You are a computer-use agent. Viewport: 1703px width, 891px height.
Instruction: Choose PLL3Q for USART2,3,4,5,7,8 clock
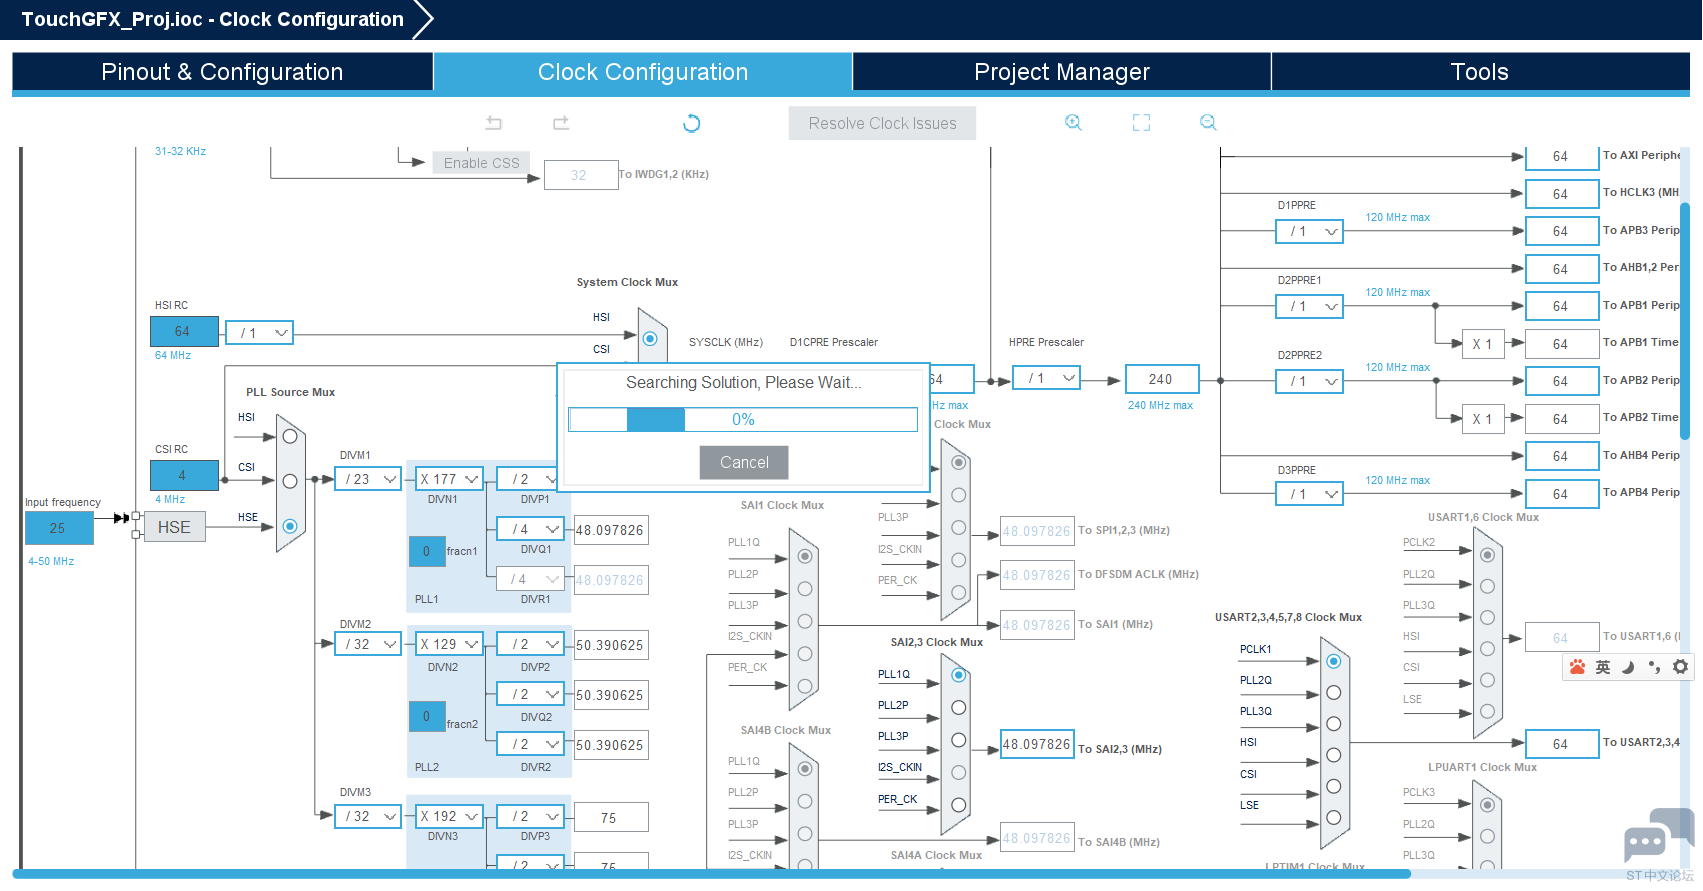coord(1333,724)
